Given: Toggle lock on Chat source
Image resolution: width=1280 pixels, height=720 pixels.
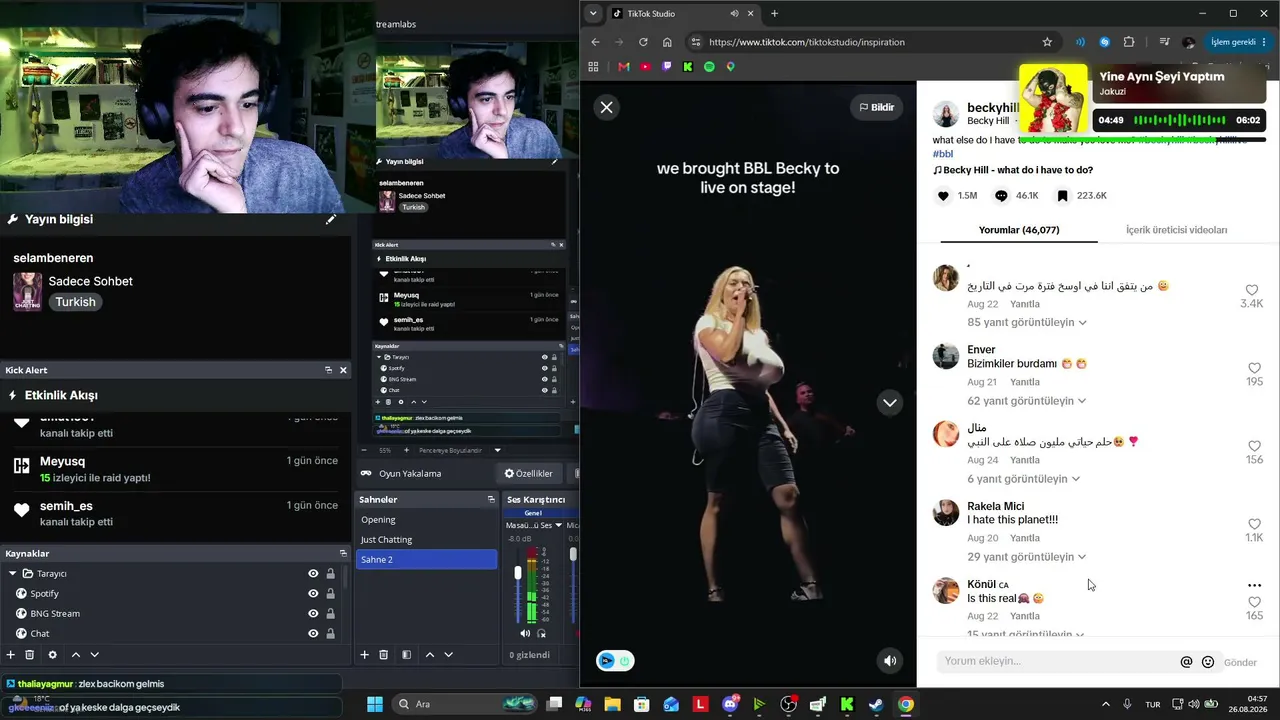Looking at the screenshot, I should [x=331, y=634].
